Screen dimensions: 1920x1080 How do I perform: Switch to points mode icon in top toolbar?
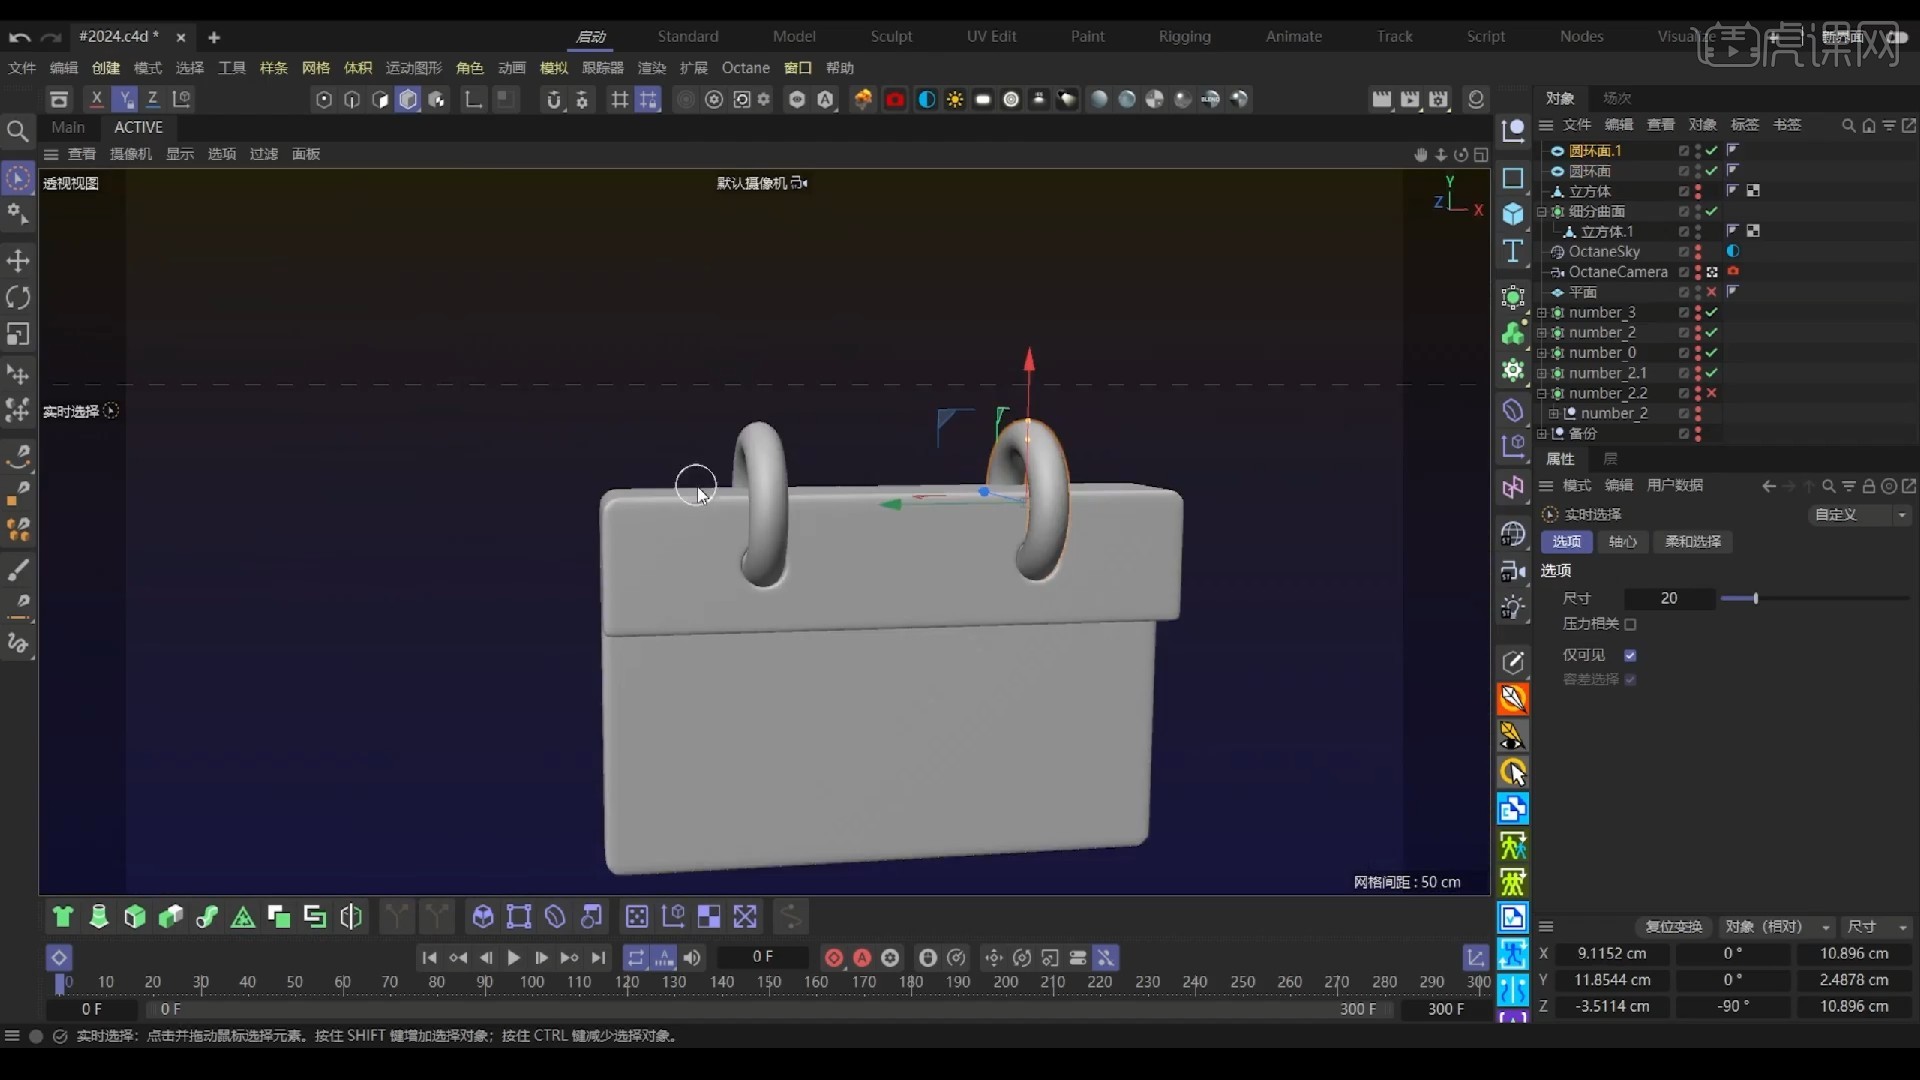click(x=324, y=99)
